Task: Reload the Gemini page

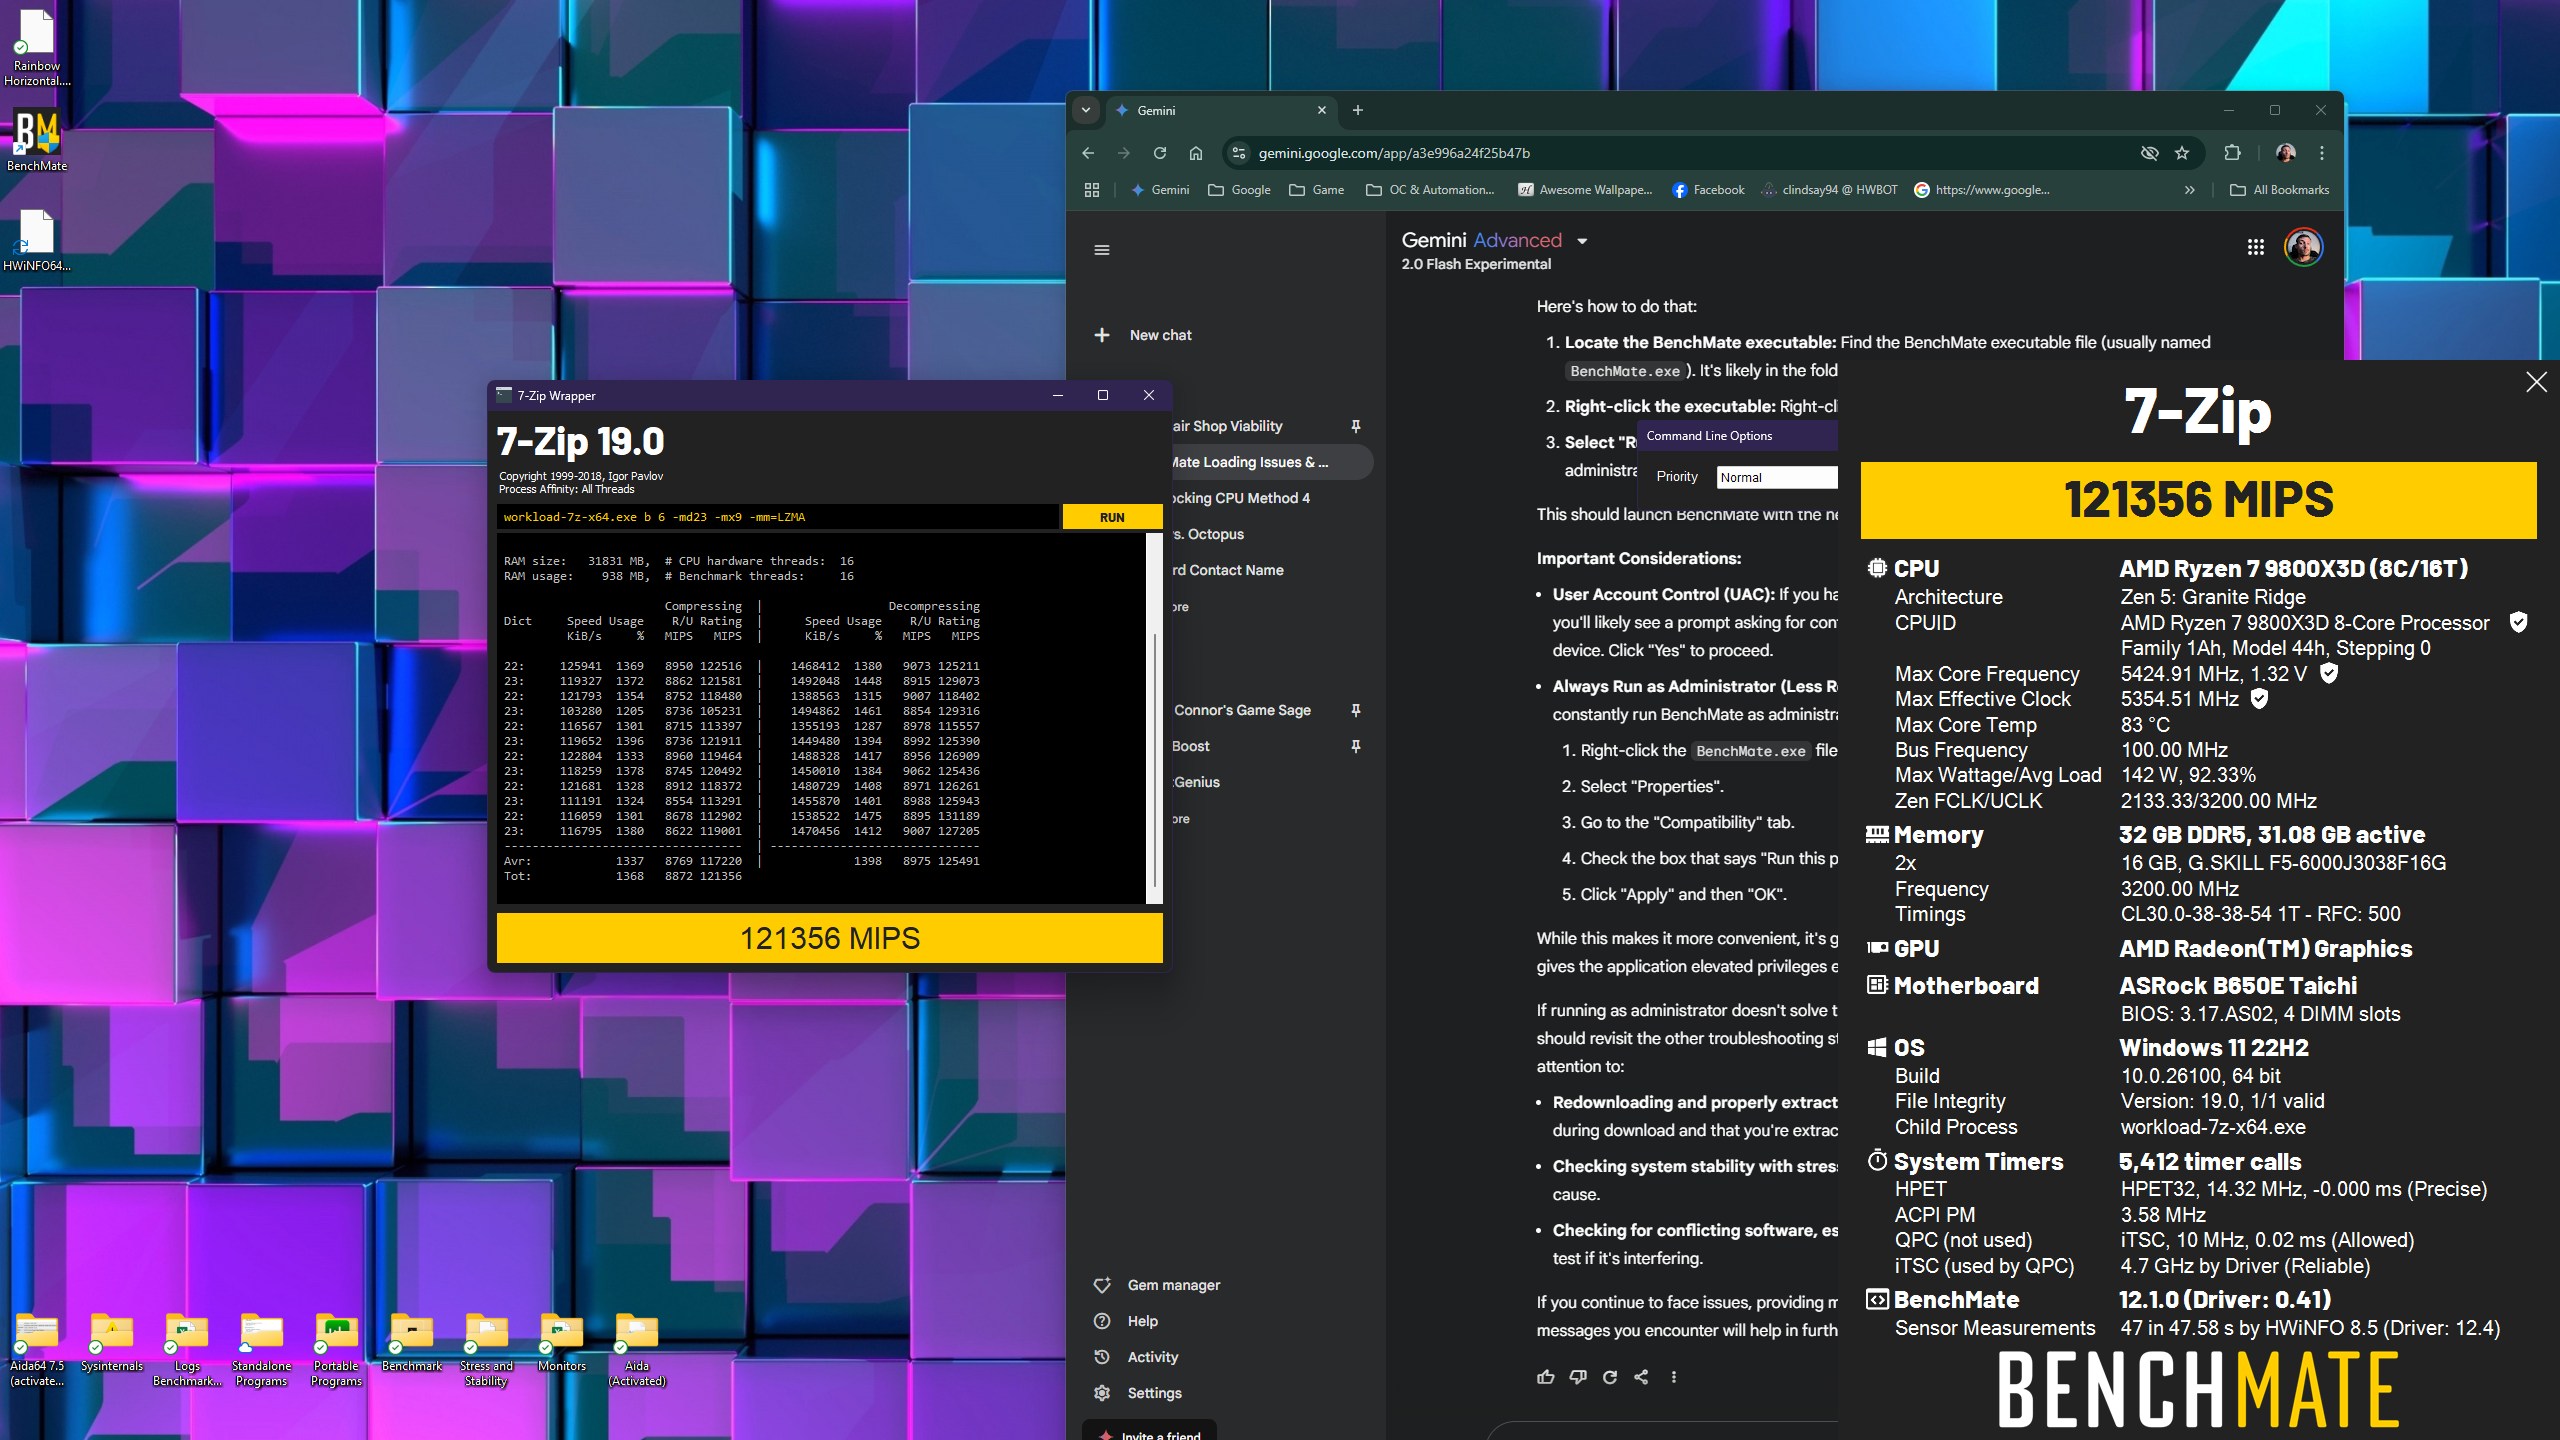Action: [x=1160, y=153]
